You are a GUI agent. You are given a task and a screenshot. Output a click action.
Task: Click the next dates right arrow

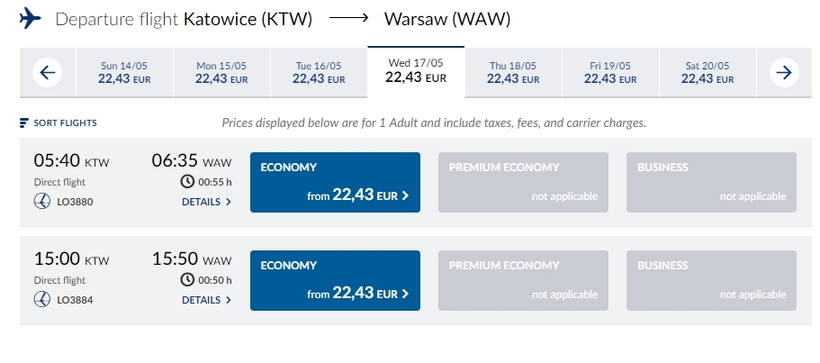(x=784, y=73)
